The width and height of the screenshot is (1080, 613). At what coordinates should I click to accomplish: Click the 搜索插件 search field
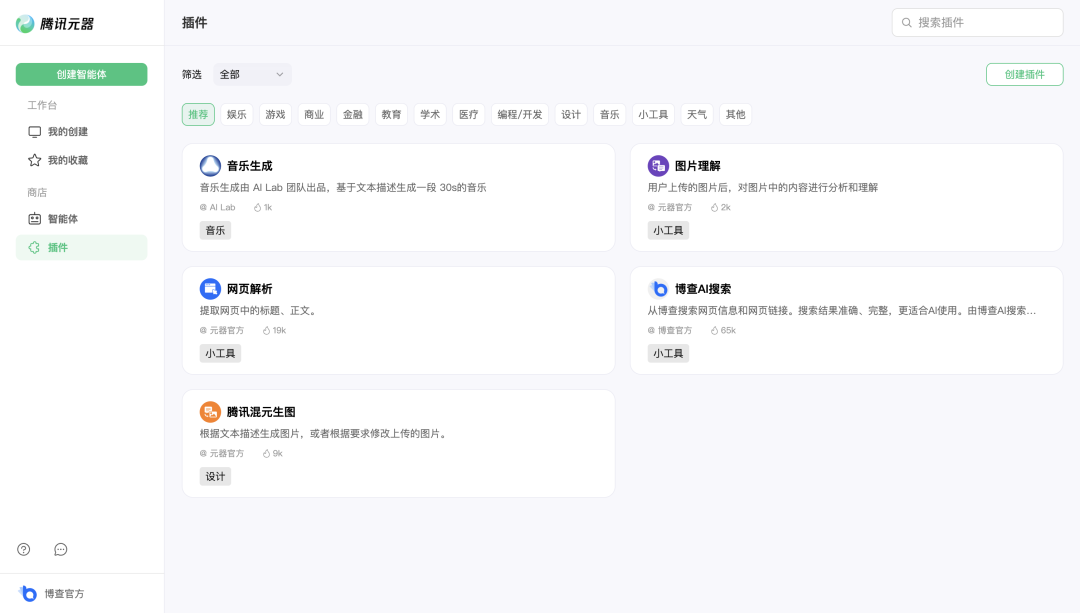tap(977, 23)
